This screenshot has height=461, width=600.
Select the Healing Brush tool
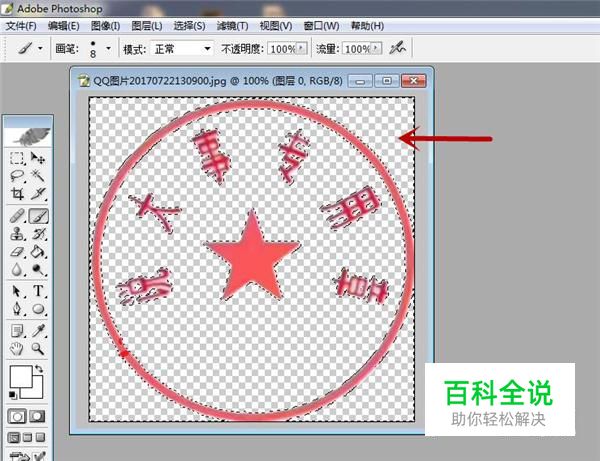17,216
